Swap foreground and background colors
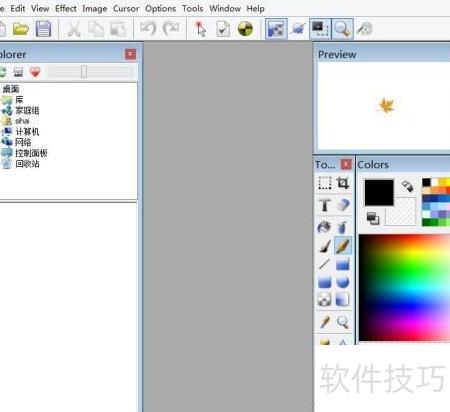Image resolution: width=450 pixels, height=412 pixels. pos(407,186)
